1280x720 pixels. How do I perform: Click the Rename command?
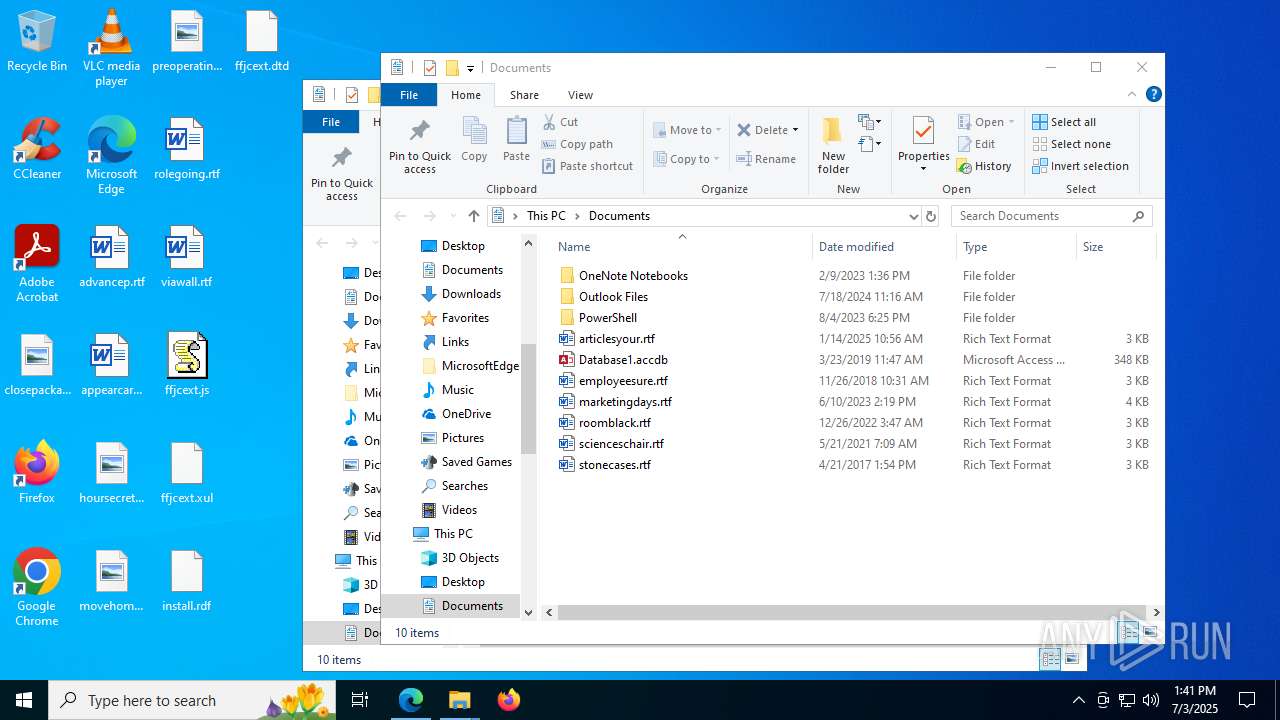[x=766, y=159]
